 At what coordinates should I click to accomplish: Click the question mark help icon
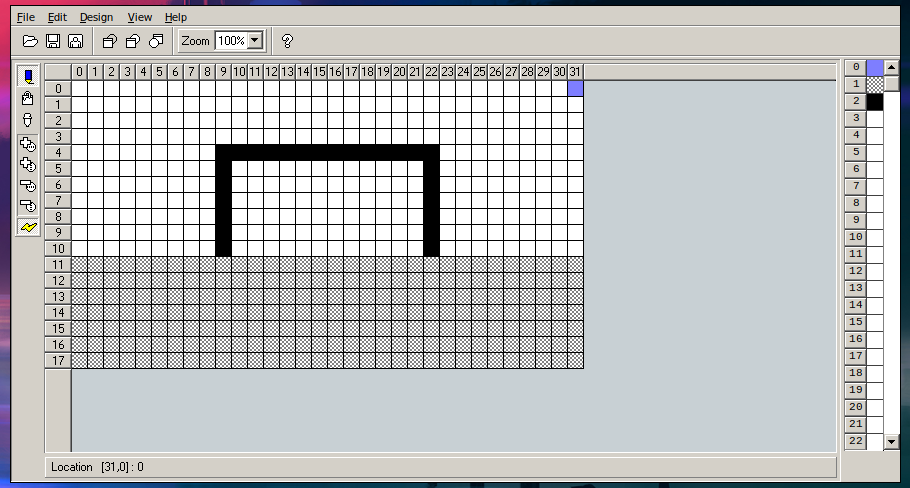(287, 41)
